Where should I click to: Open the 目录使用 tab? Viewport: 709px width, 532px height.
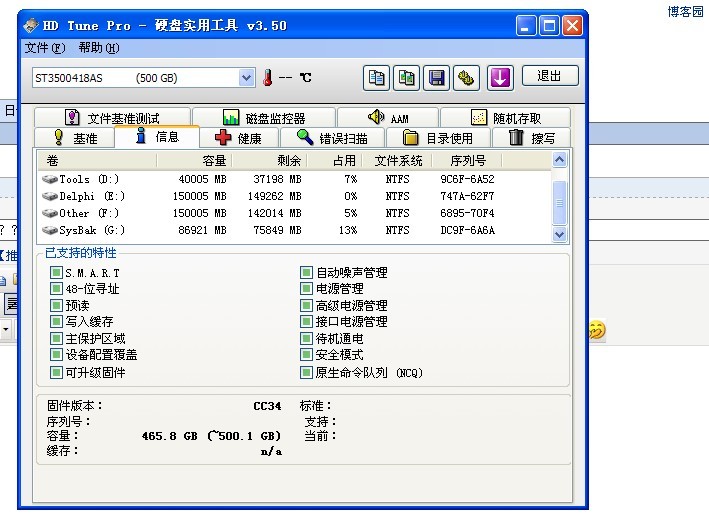click(438, 137)
